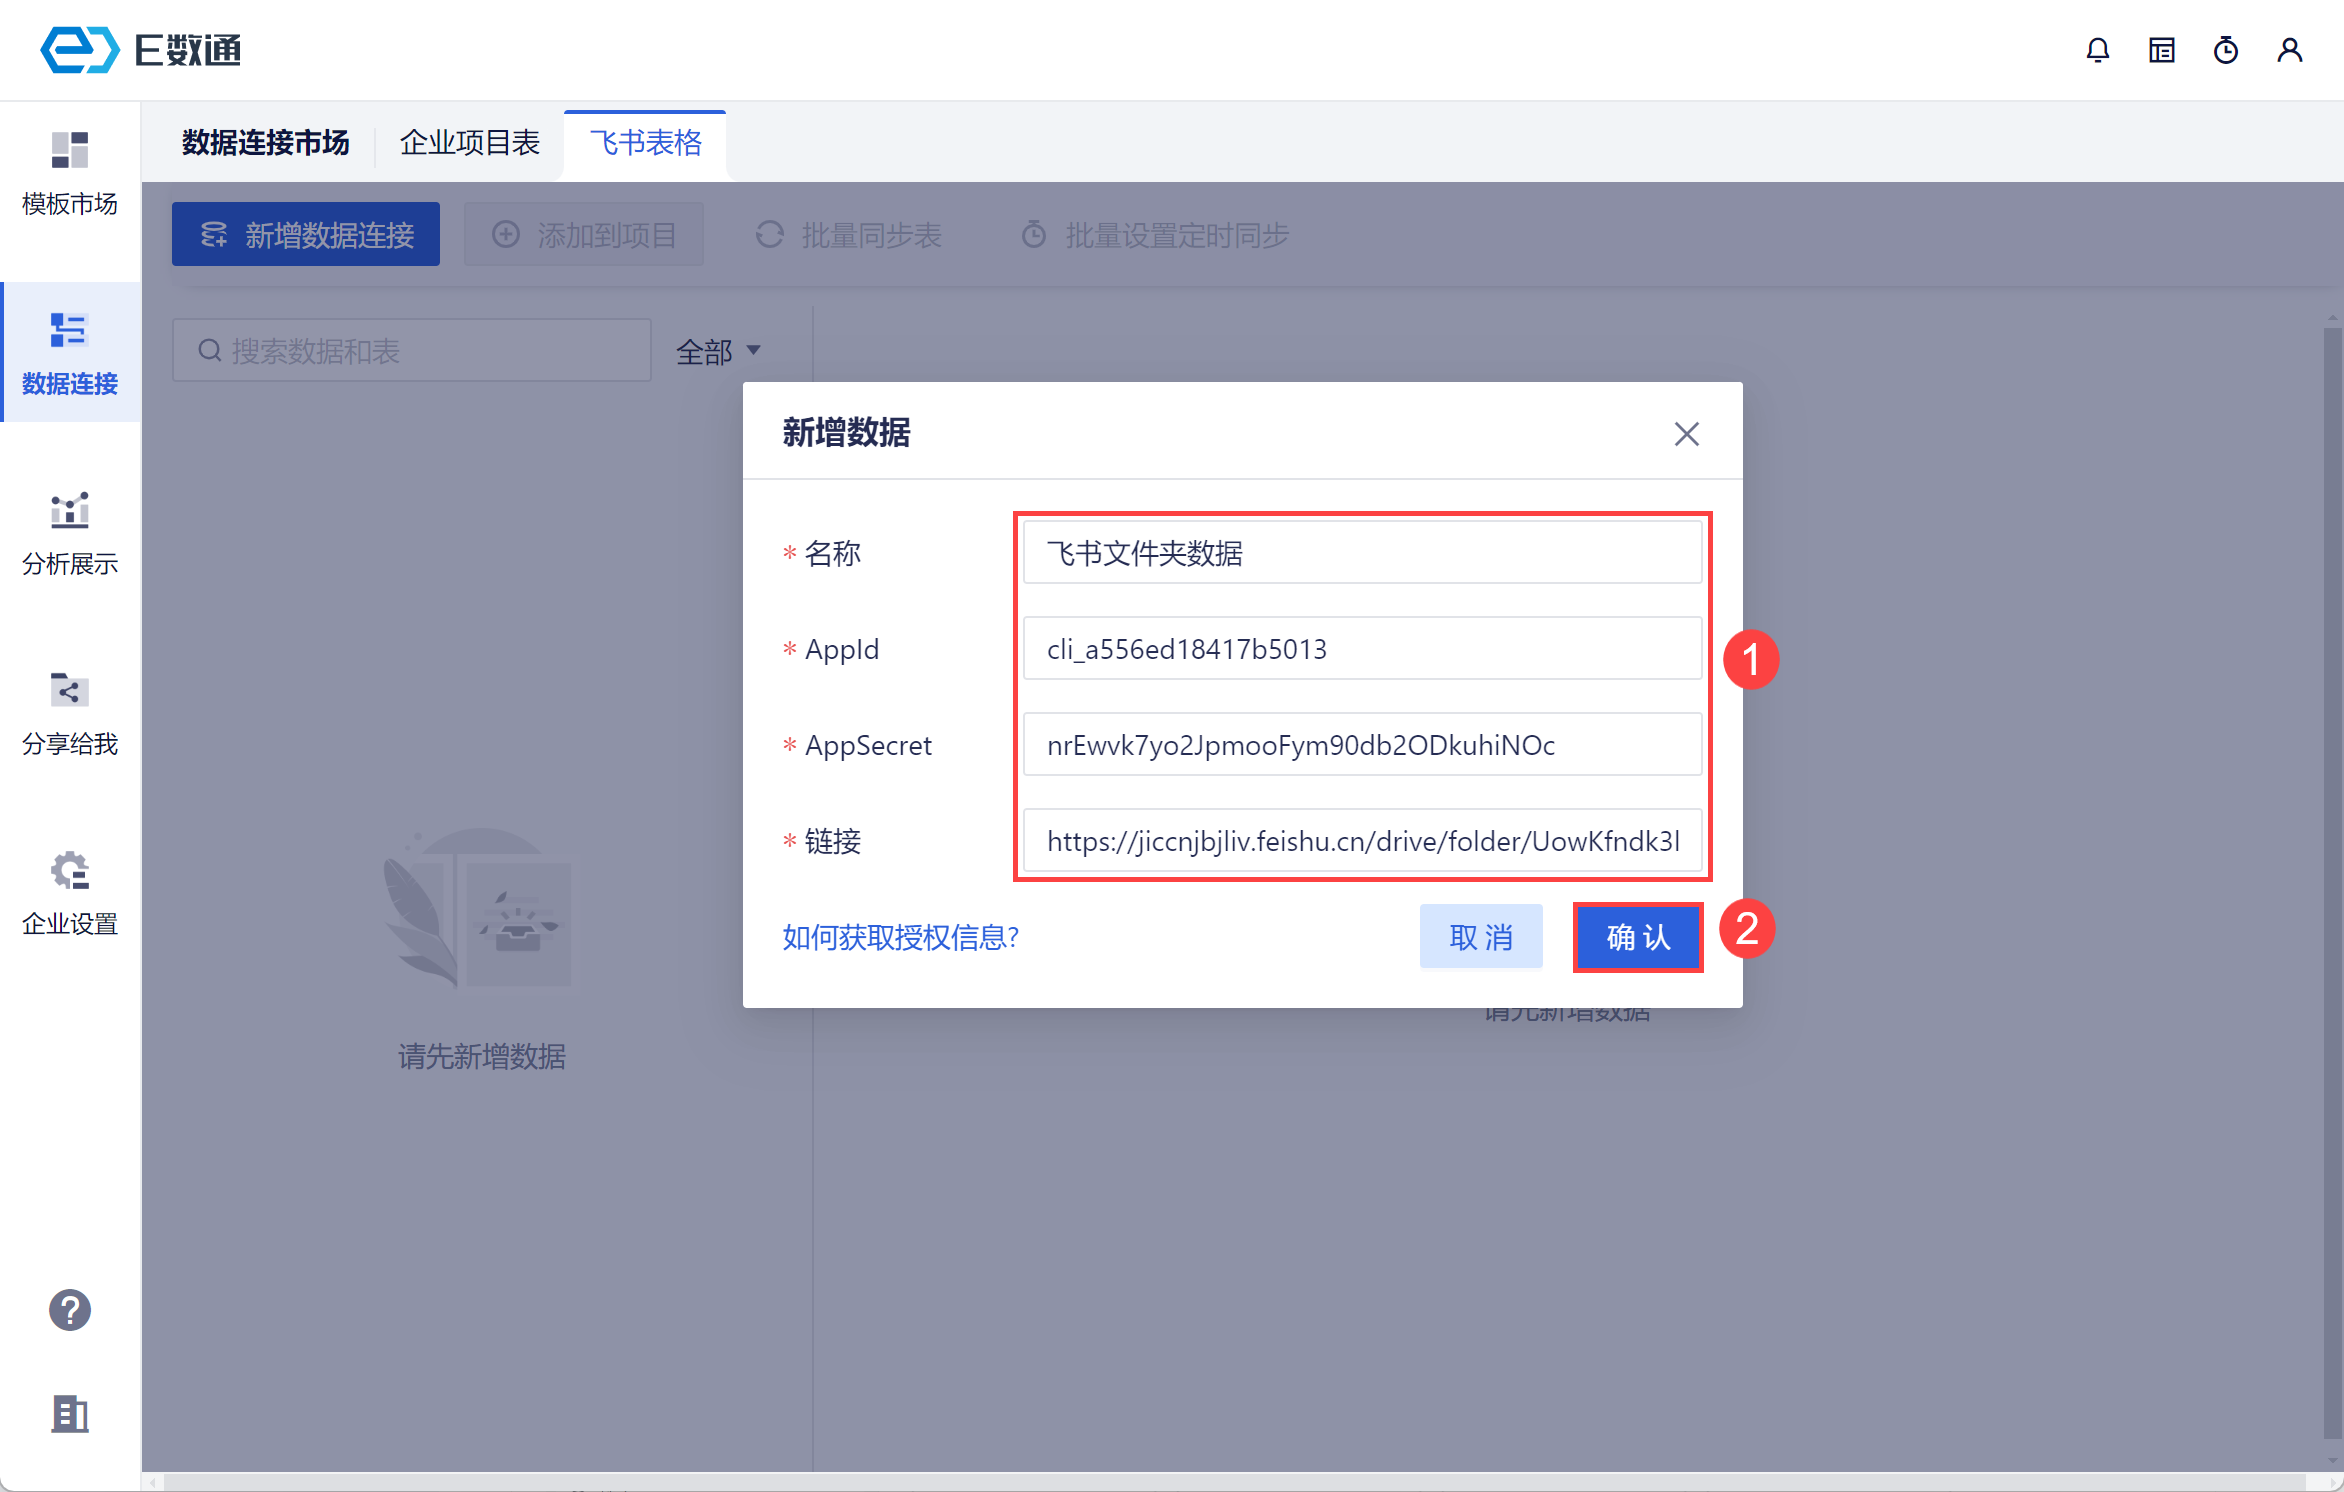Click the table list icon in header
The image size is (2344, 1492).
[x=2161, y=50]
